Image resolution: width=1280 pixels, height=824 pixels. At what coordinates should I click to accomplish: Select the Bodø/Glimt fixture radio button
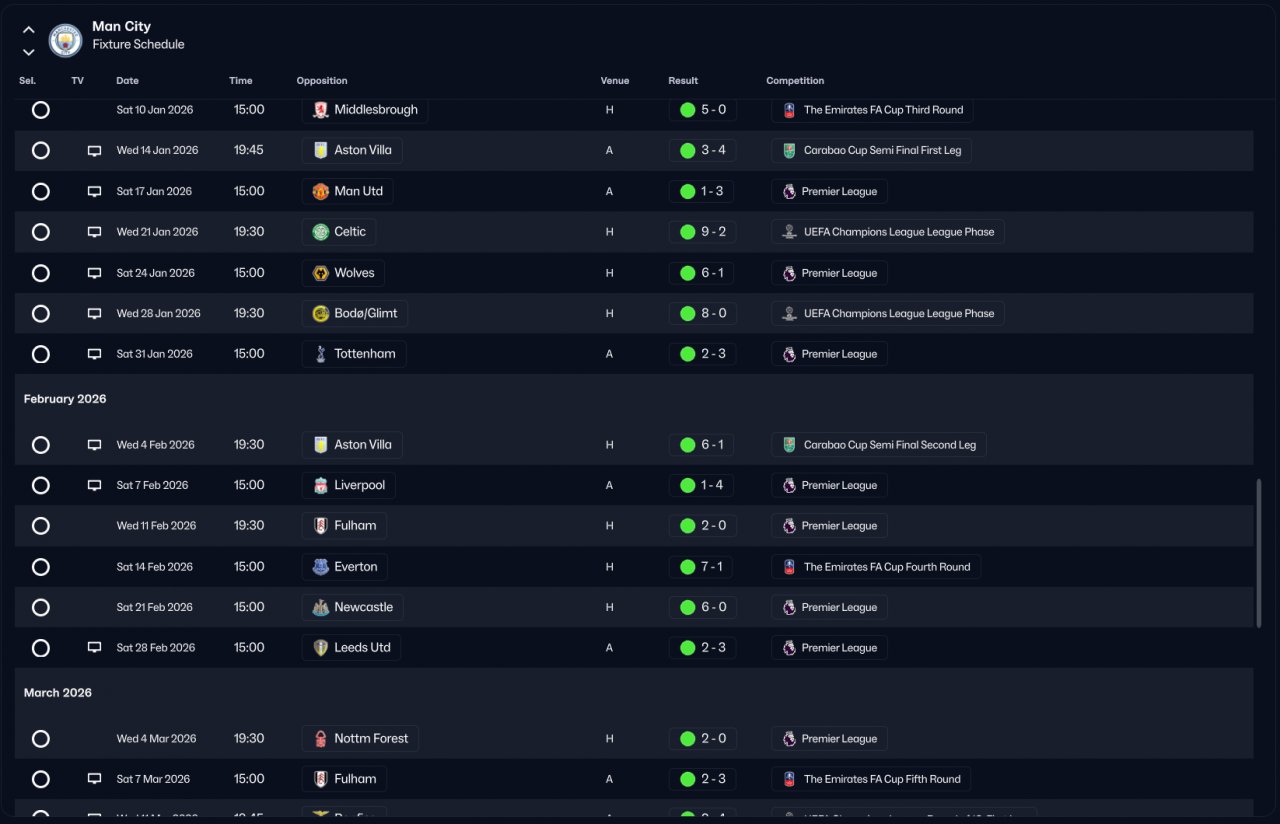coord(41,313)
